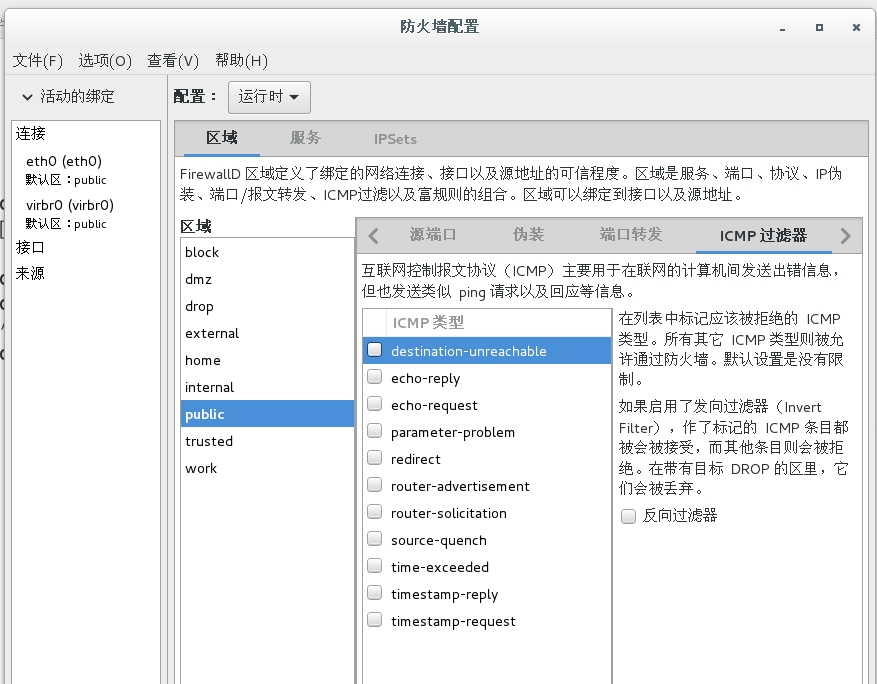Select the time-exceeded row label
The image size is (877, 684).
(440, 567)
